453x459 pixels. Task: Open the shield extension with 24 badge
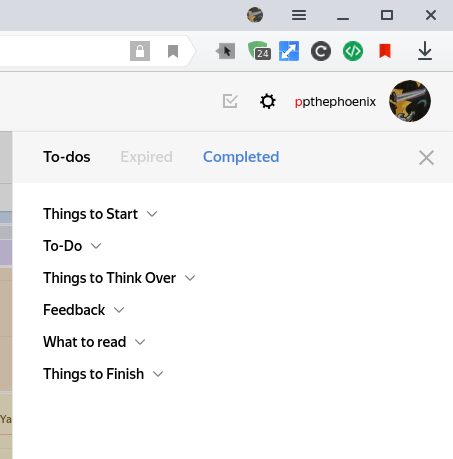(x=259, y=51)
